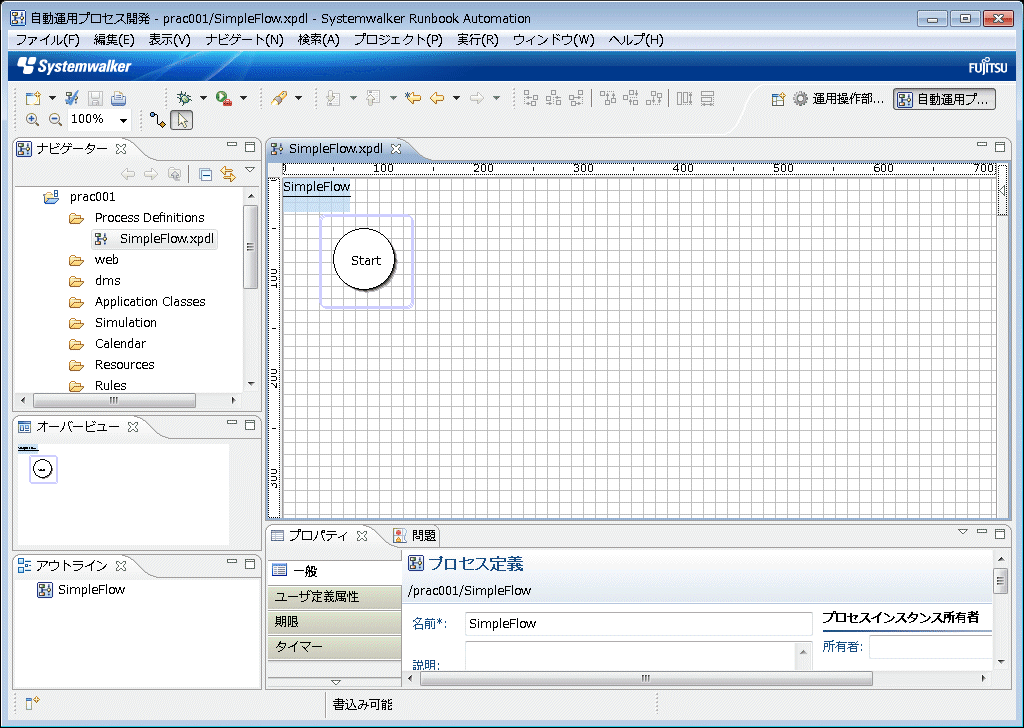
Task: Zoom in with the plus magnifier
Action: [32, 119]
